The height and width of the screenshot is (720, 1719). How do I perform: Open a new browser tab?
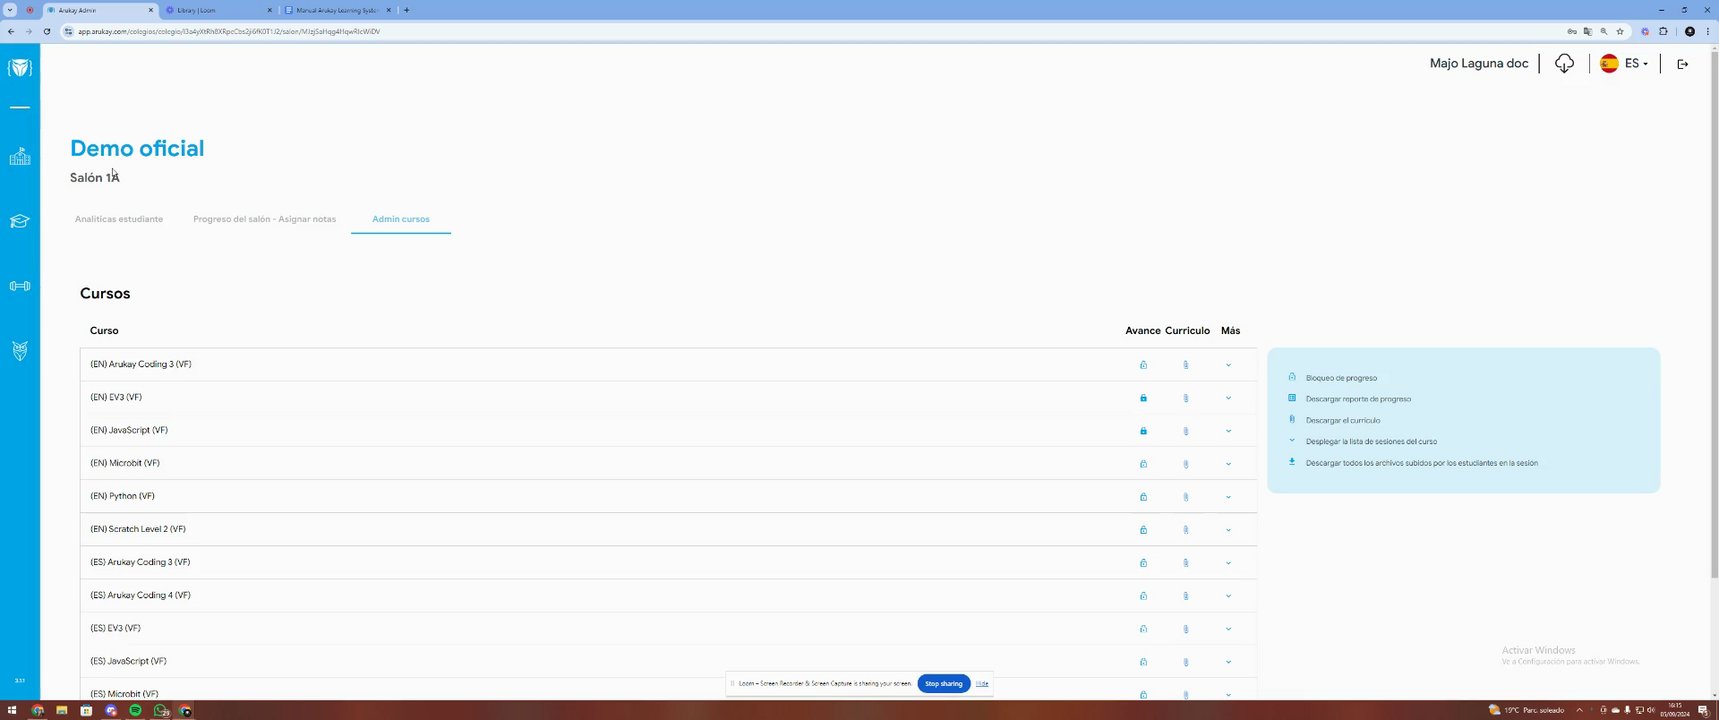406,10
